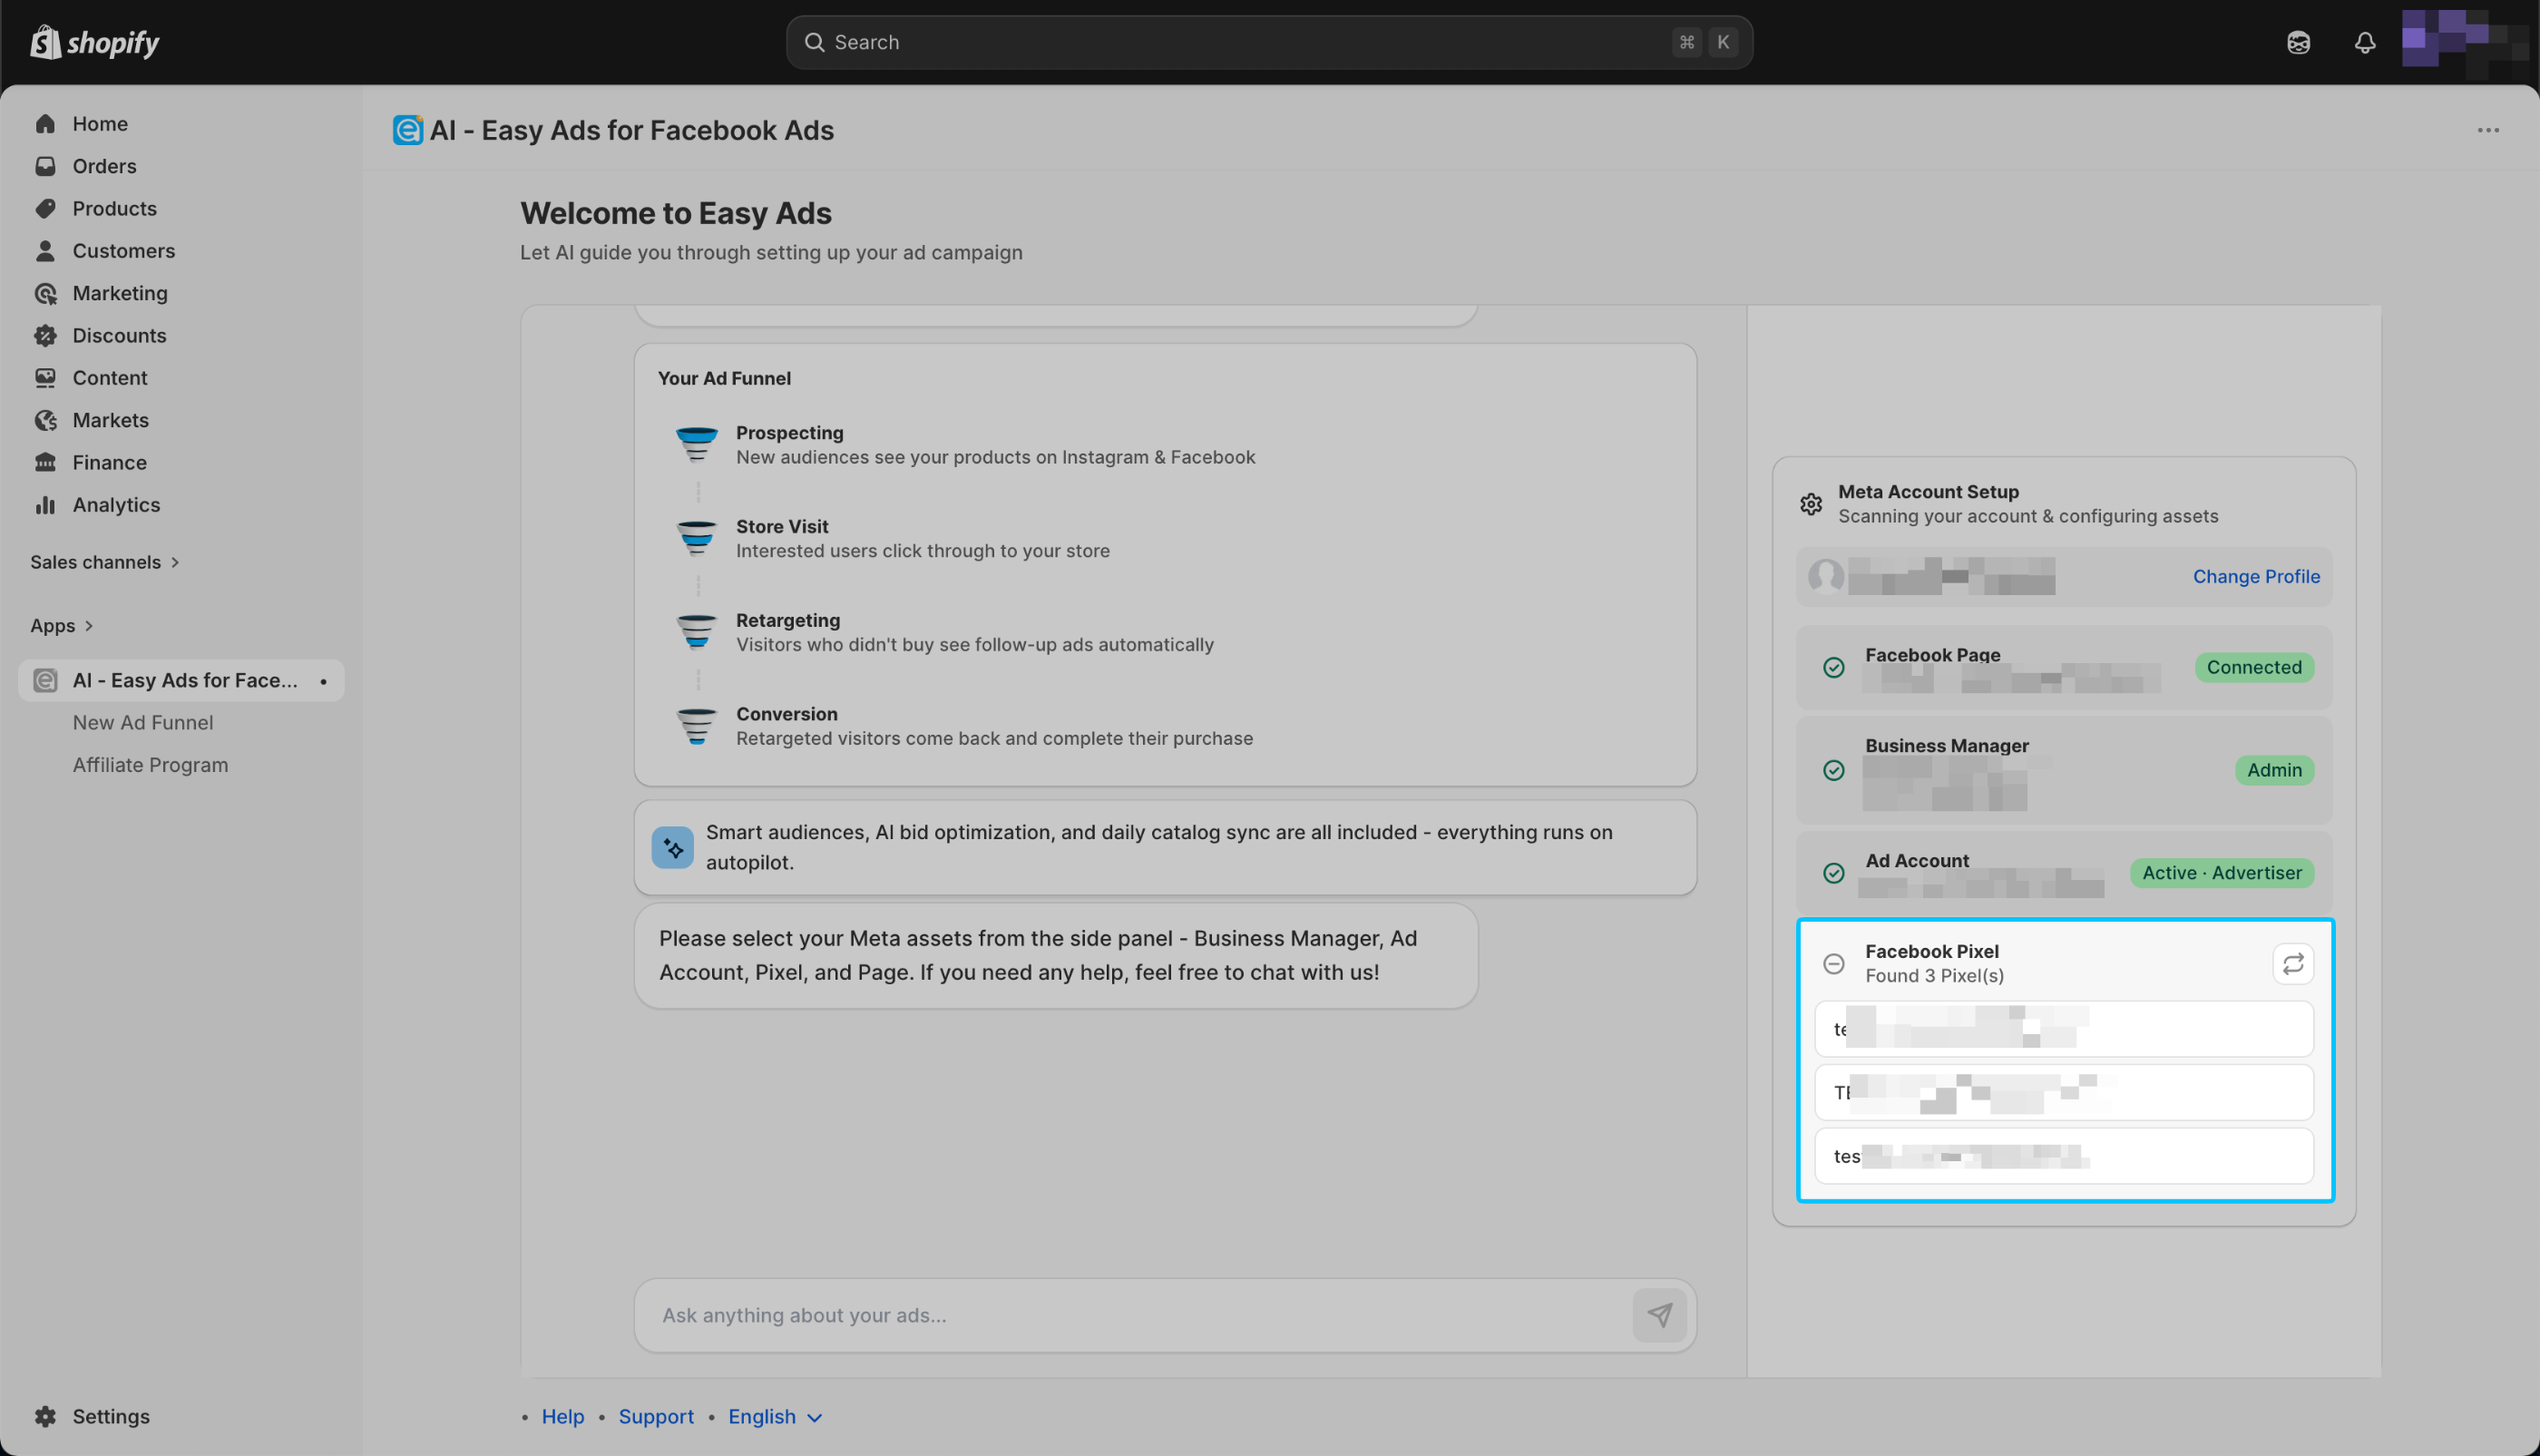Open Settings in the sidebar

coord(110,1416)
